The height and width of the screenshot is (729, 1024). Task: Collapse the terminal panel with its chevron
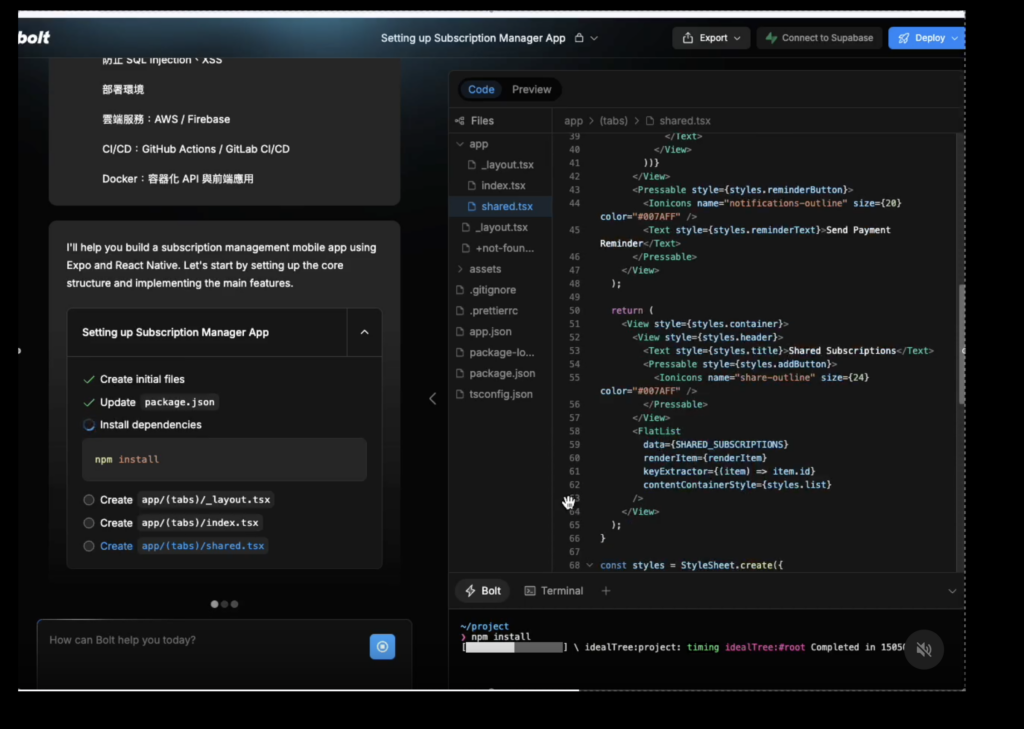(x=952, y=591)
